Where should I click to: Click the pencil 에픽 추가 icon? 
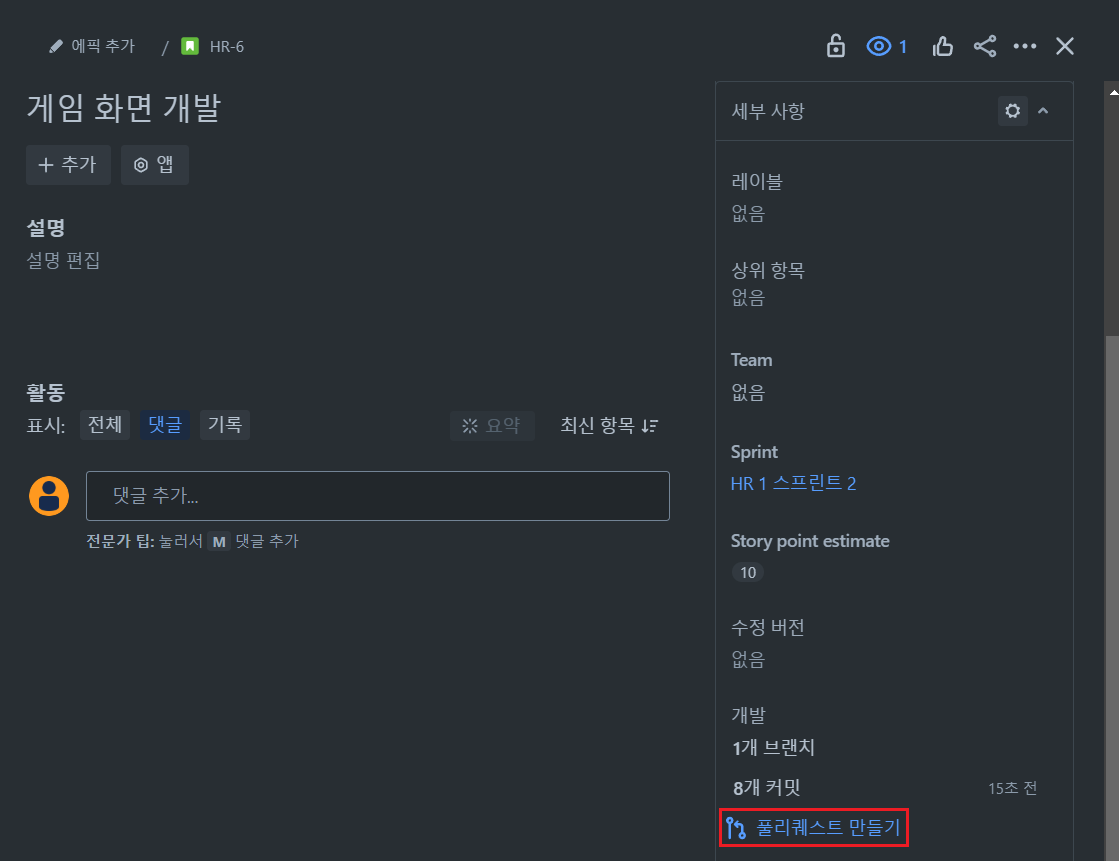56,46
